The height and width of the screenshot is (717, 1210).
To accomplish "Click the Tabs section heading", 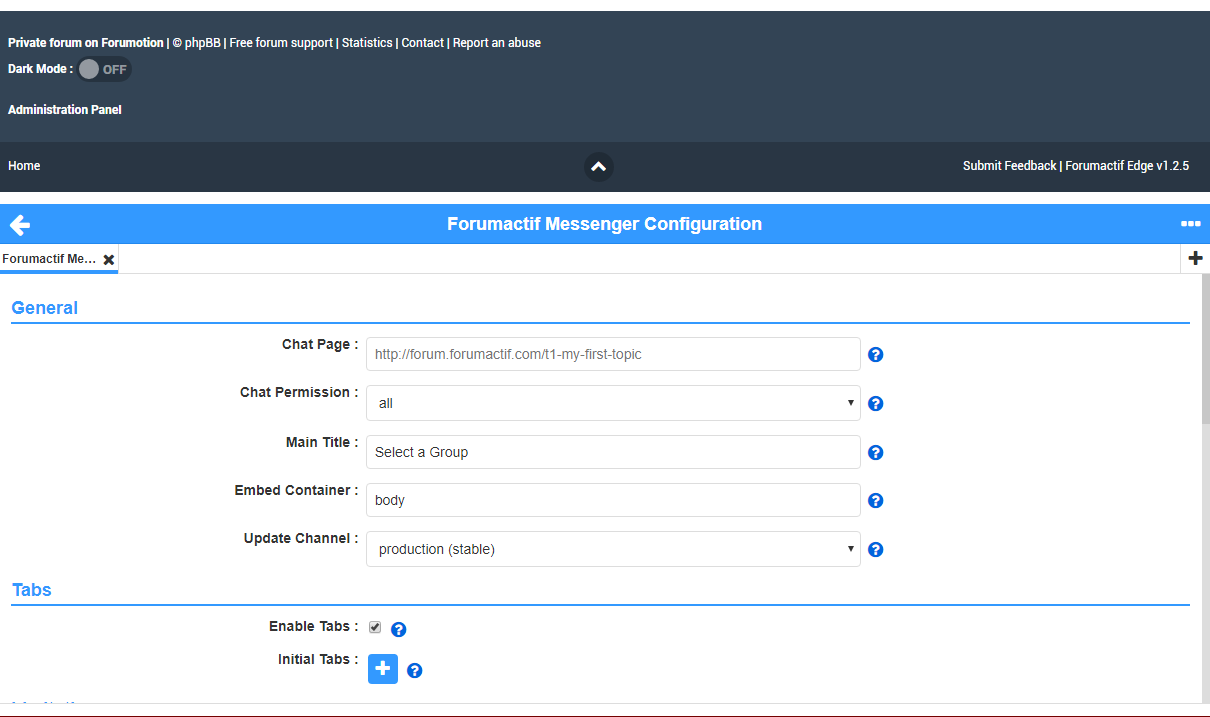I will [x=31, y=590].
